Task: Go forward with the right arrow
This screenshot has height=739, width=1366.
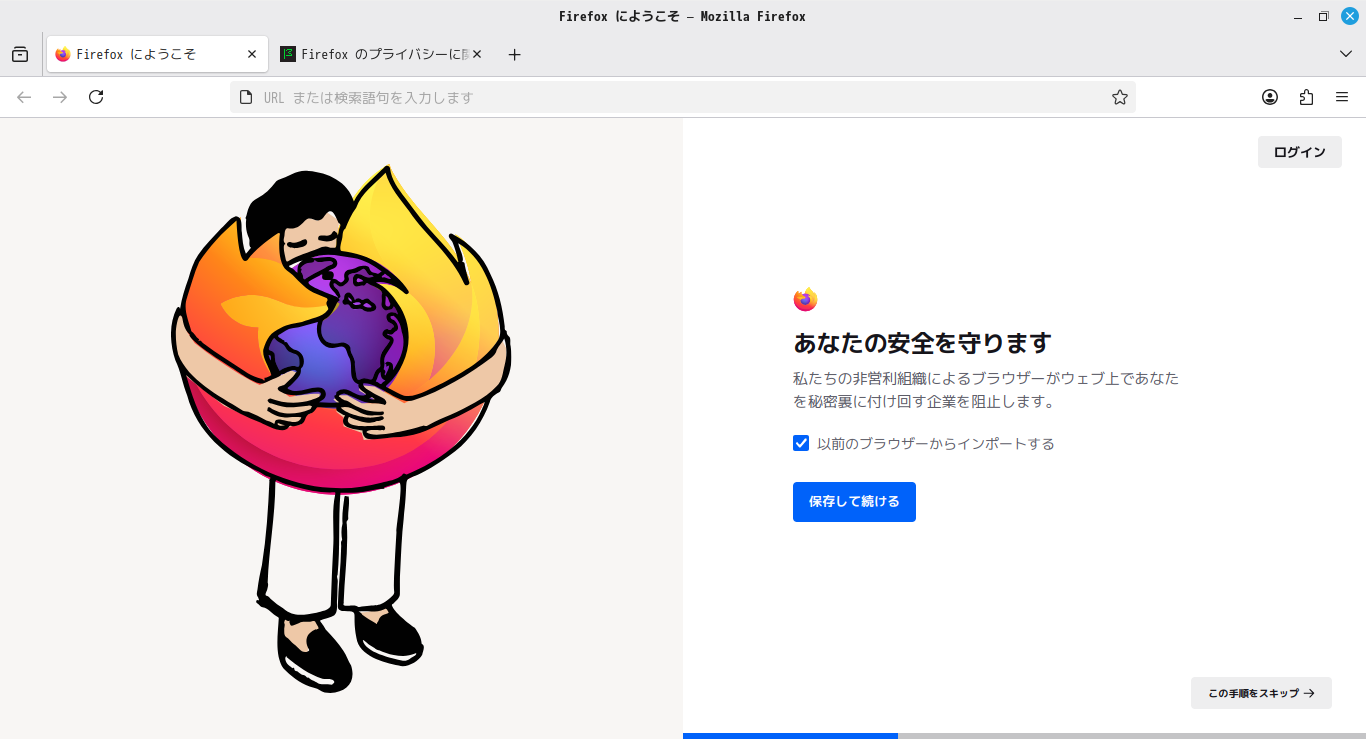Action: (x=60, y=97)
